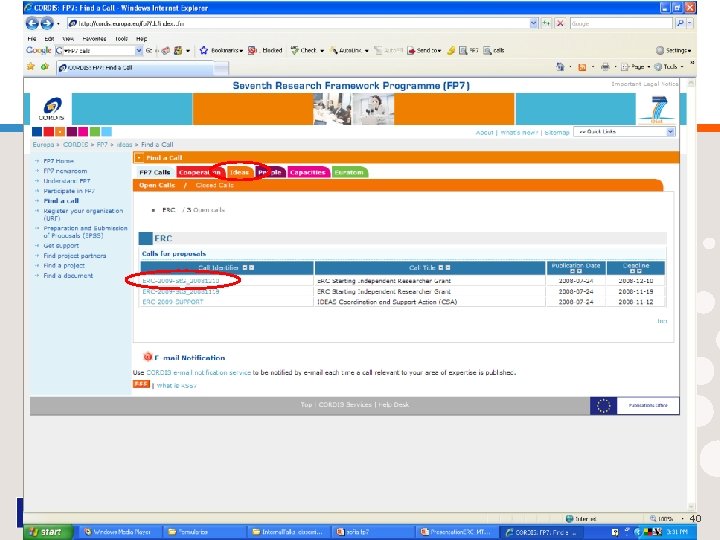Switch to the Ideas tab

click(239, 172)
